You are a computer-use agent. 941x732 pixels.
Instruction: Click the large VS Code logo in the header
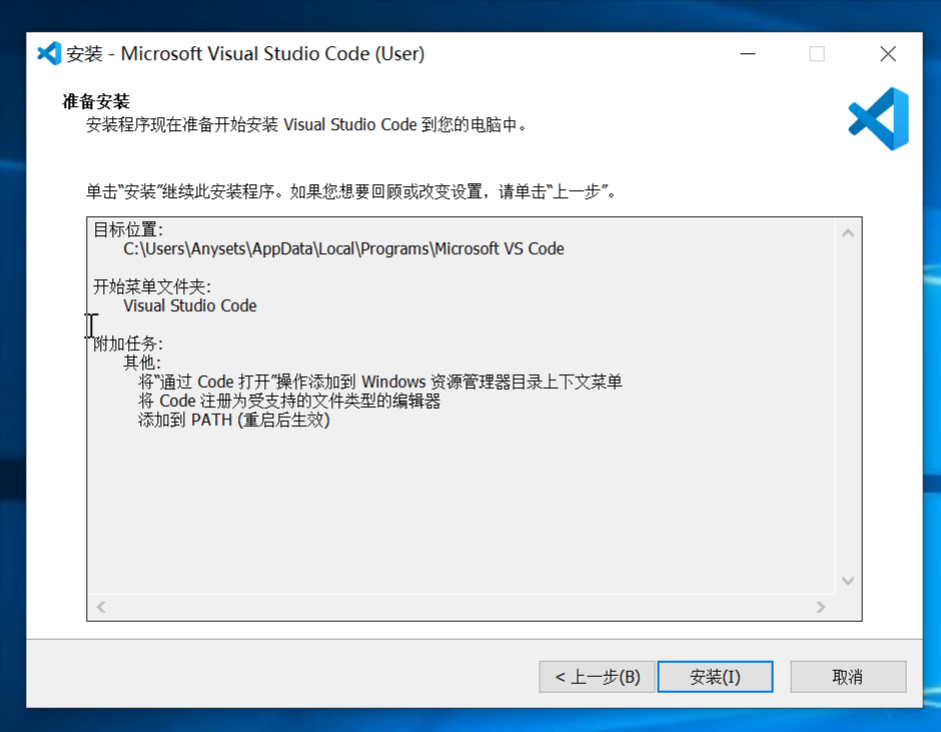coord(879,118)
